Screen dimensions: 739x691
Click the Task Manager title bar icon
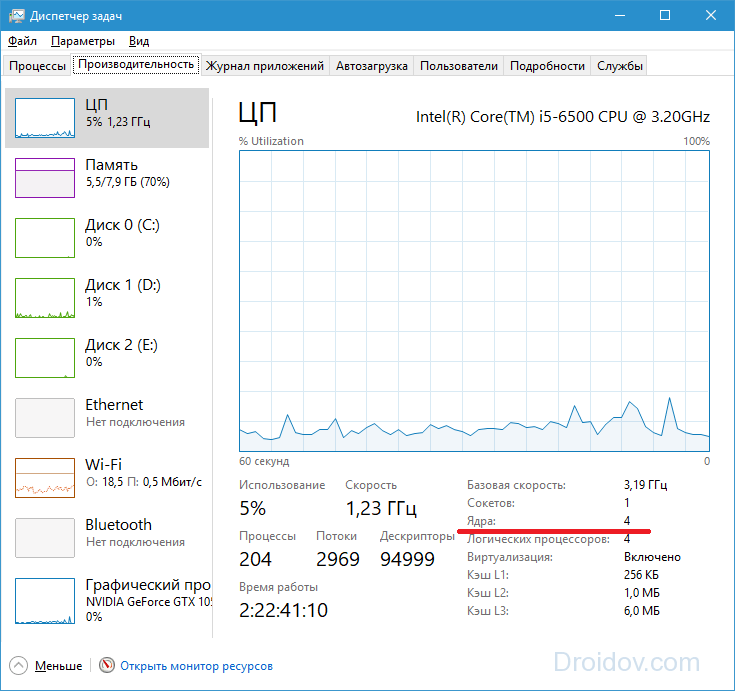pos(16,16)
